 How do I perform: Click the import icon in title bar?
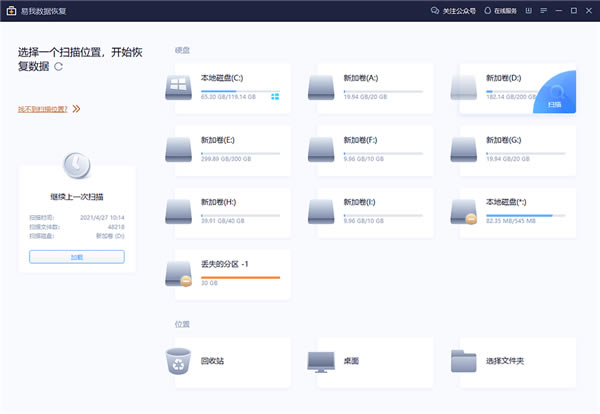coord(526,10)
